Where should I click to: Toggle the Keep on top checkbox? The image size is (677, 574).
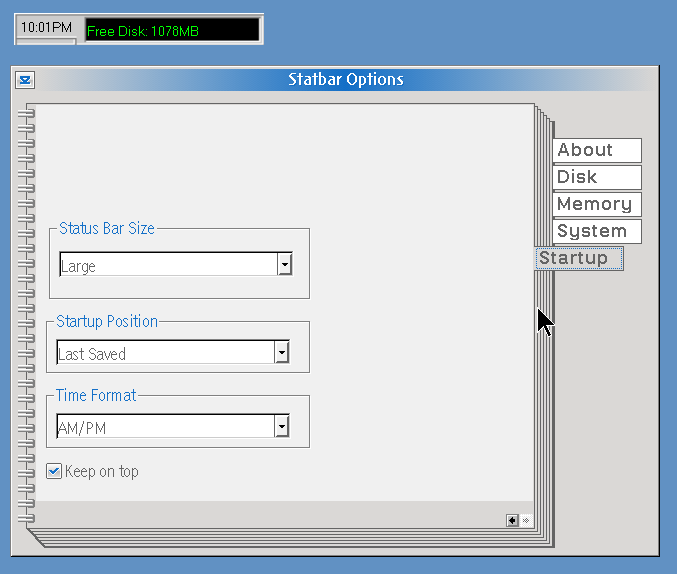54,471
